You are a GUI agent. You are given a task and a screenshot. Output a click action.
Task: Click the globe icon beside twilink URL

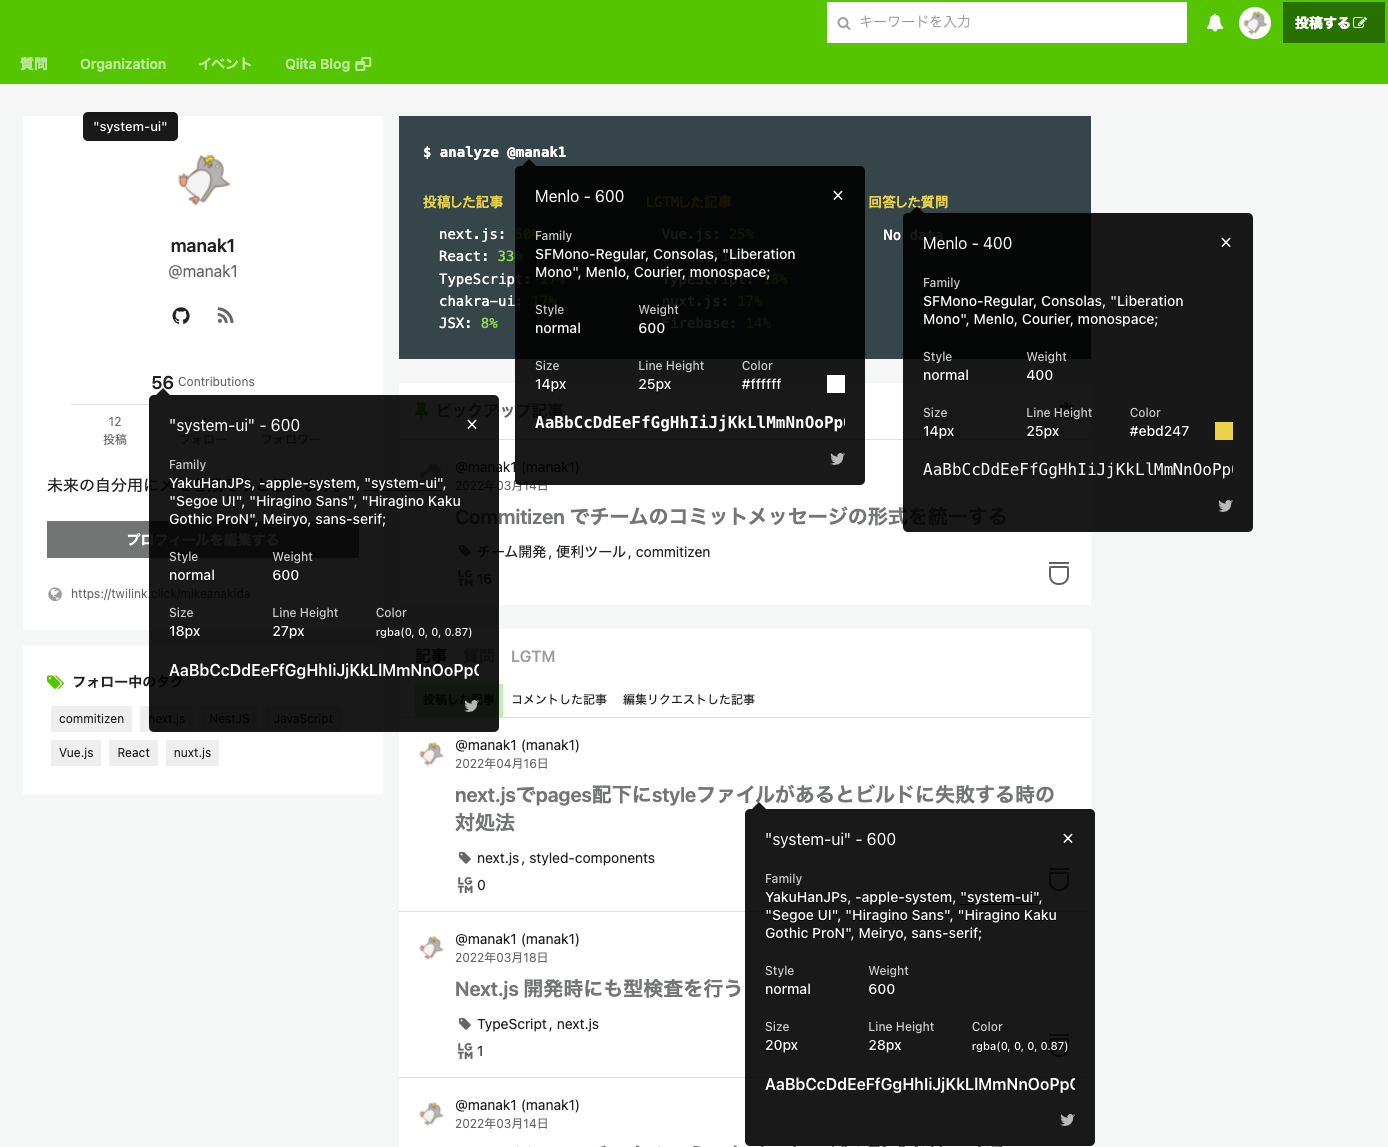click(x=55, y=594)
